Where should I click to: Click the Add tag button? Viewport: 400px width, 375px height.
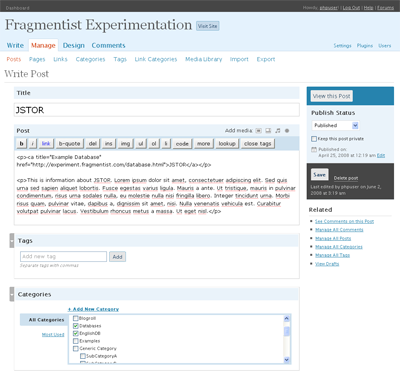pos(117,257)
